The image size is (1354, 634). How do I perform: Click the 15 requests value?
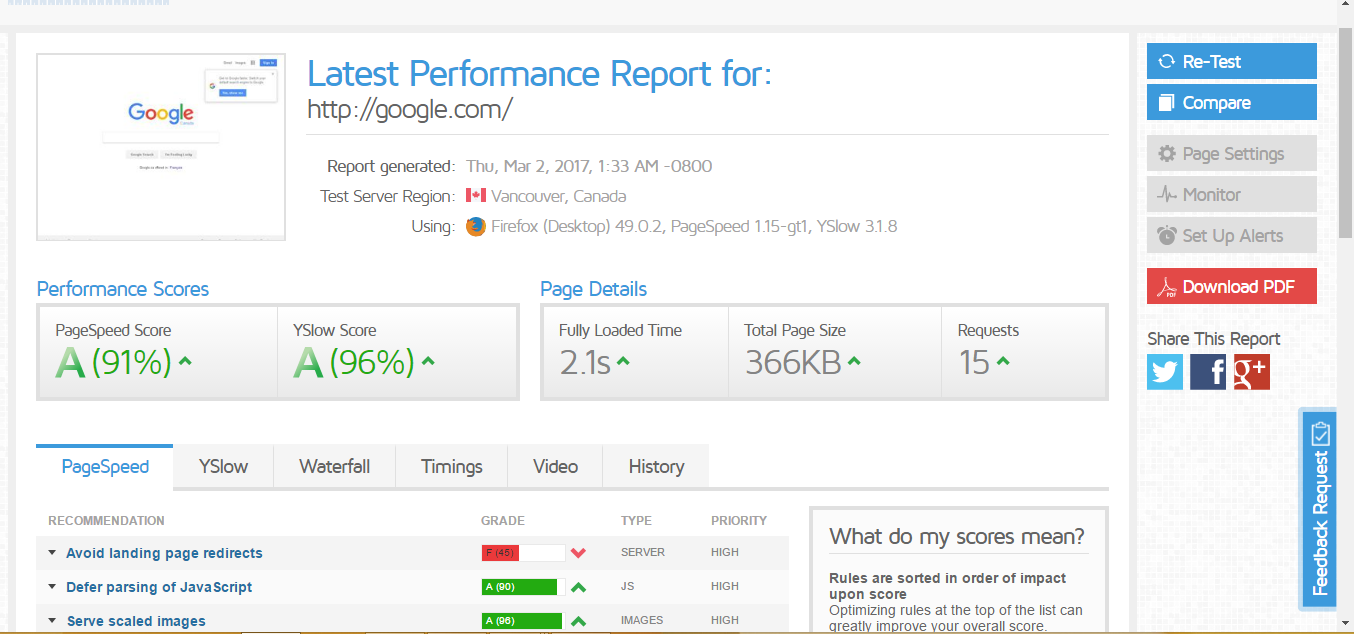974,362
